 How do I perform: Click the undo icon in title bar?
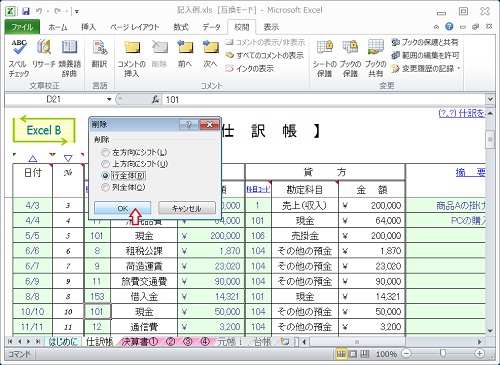click(39, 11)
